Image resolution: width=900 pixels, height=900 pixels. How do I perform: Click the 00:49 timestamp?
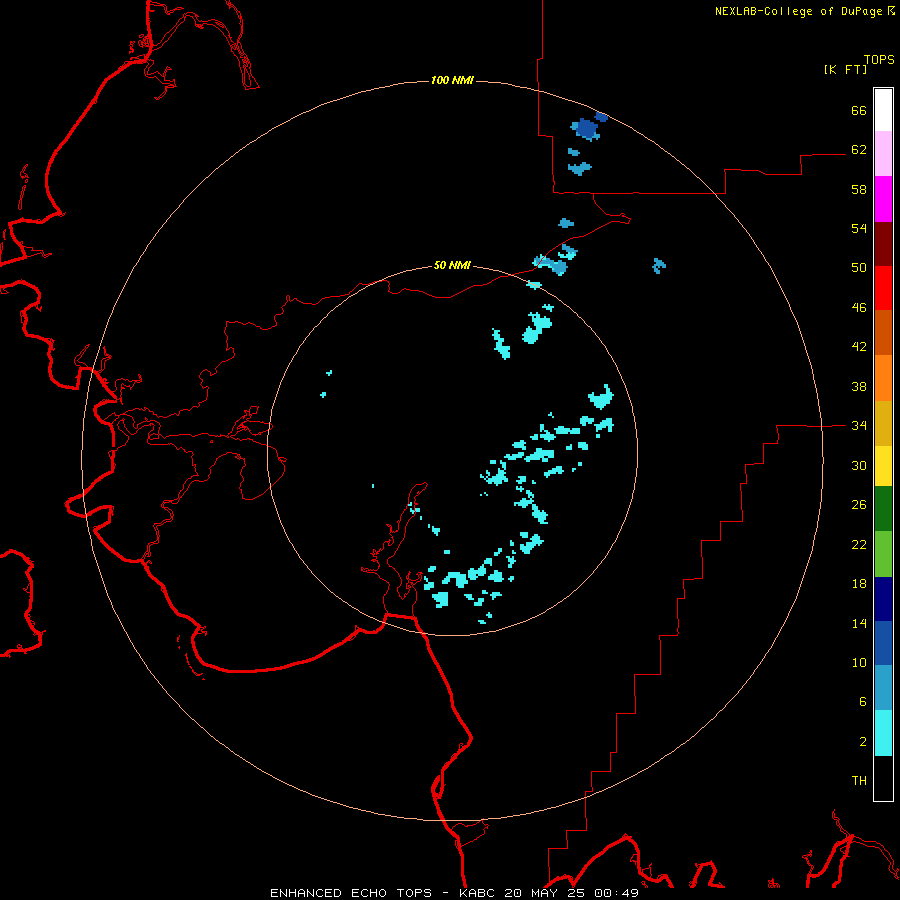pyautogui.click(x=617, y=893)
